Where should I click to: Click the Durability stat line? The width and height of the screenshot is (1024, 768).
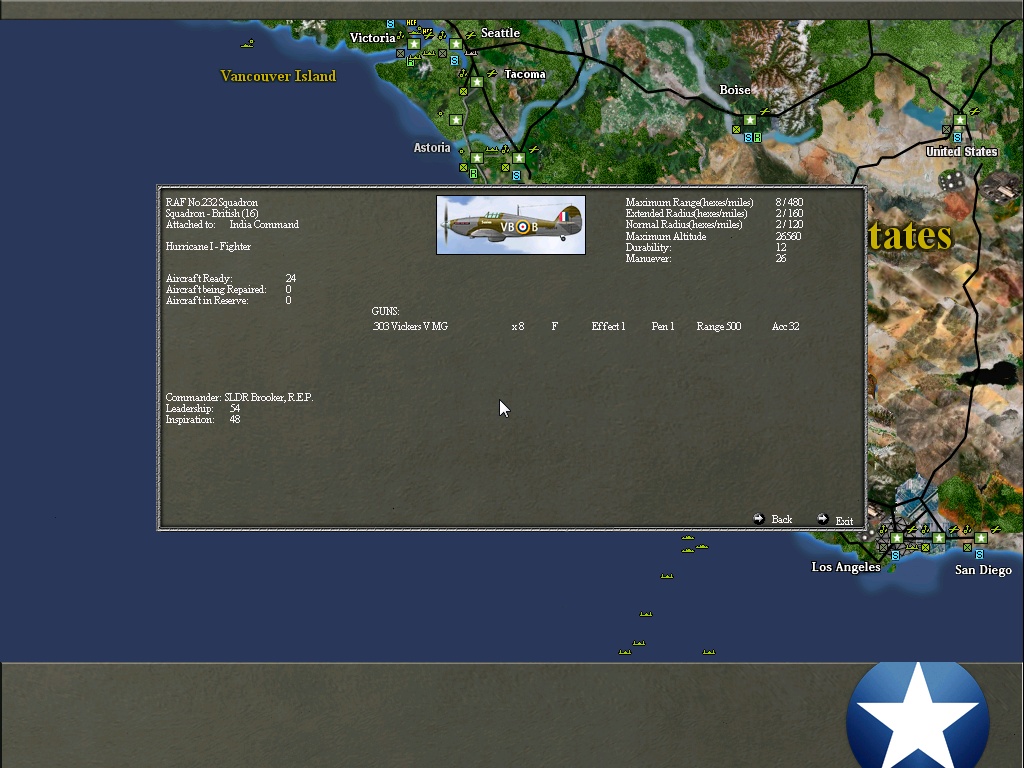[706, 248]
